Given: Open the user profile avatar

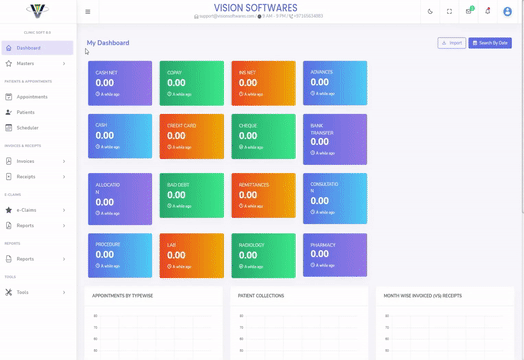Looking at the screenshot, I should point(507,11).
